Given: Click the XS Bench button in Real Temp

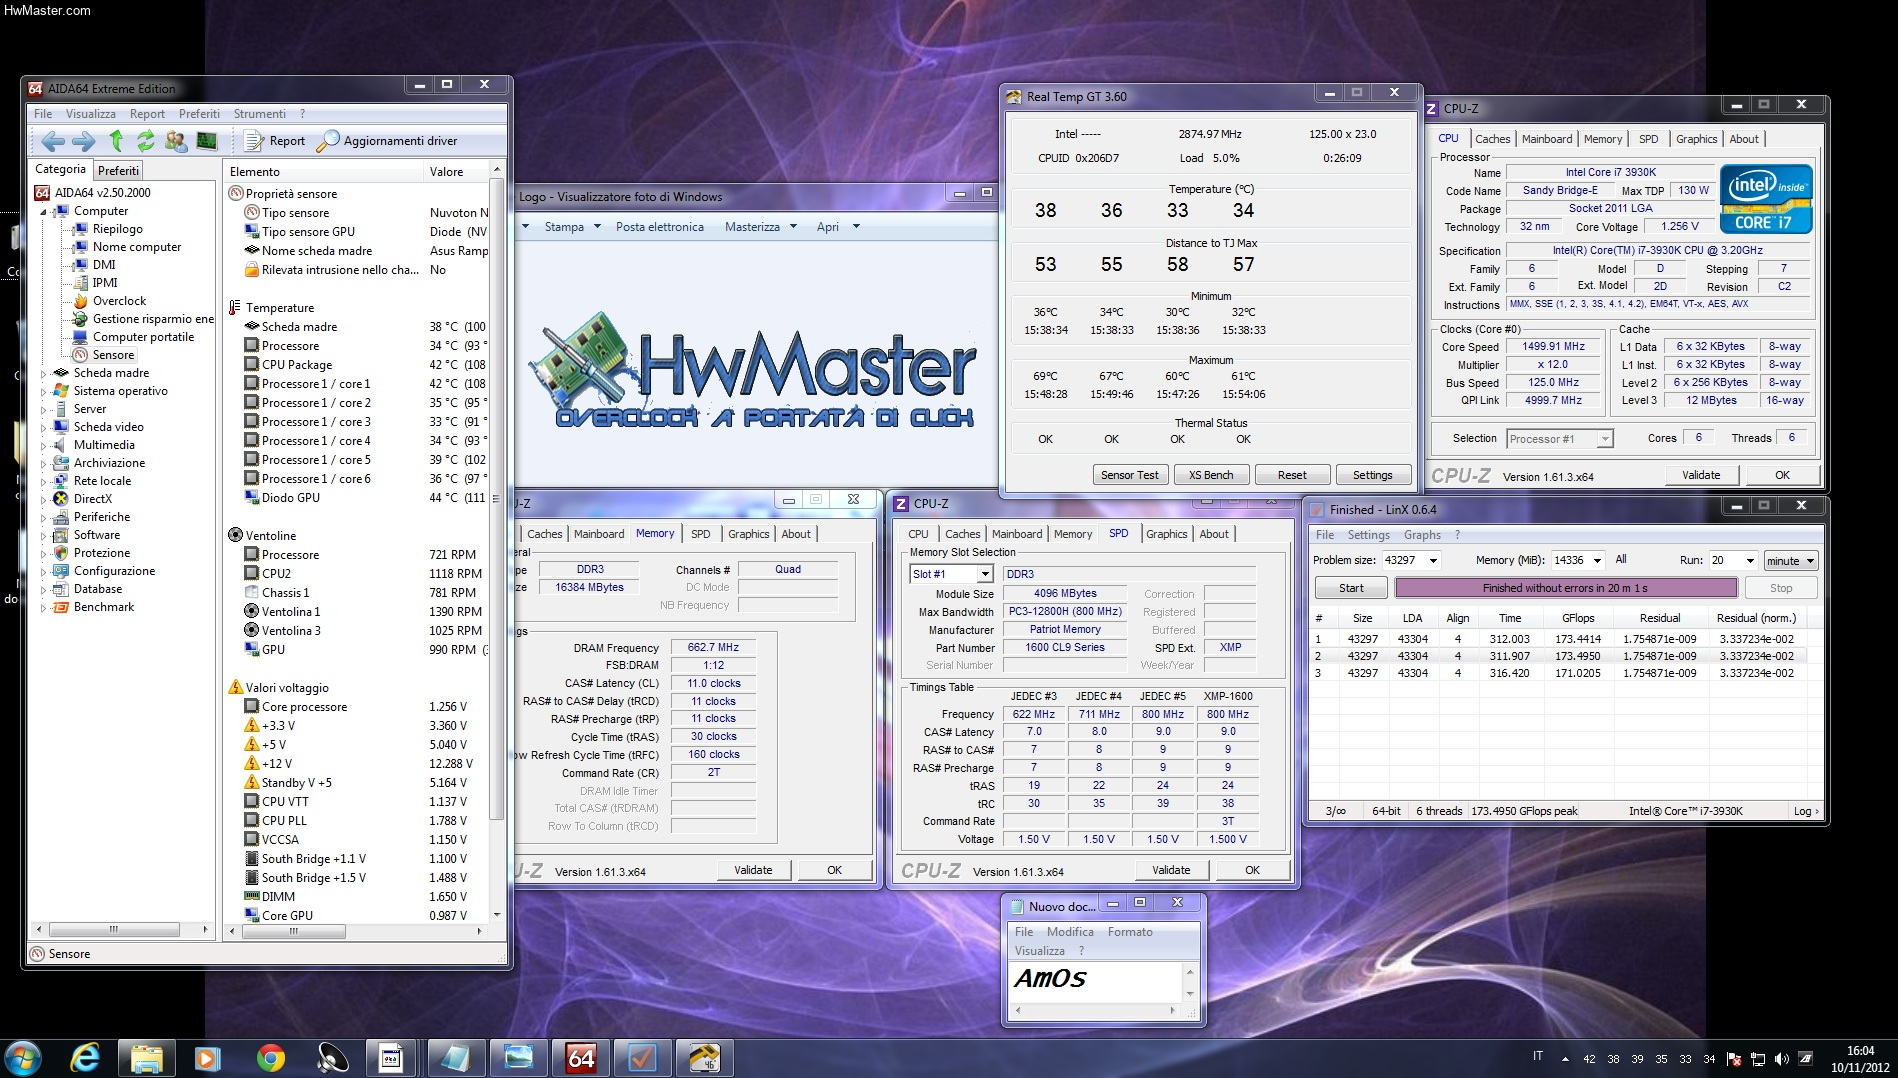Looking at the screenshot, I should point(1210,475).
